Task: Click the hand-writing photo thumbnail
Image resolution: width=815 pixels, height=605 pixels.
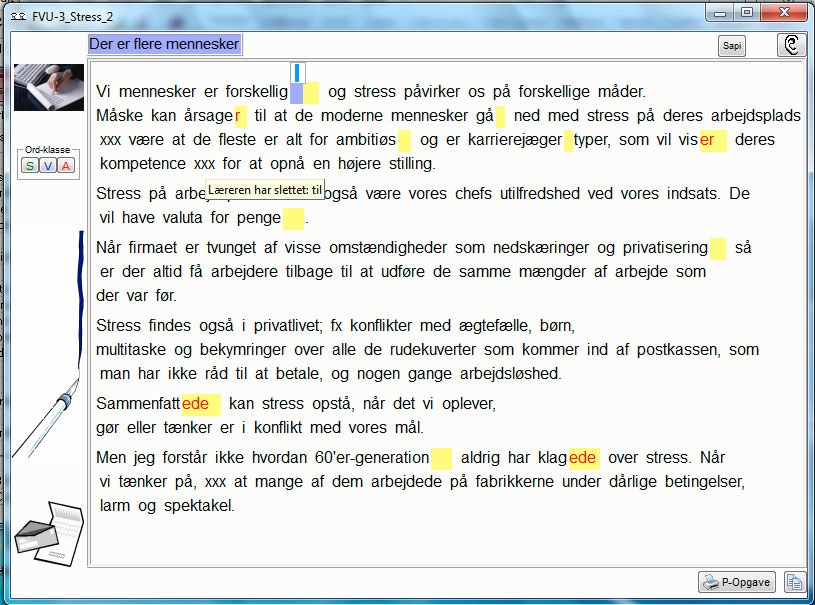Action: coord(49,87)
